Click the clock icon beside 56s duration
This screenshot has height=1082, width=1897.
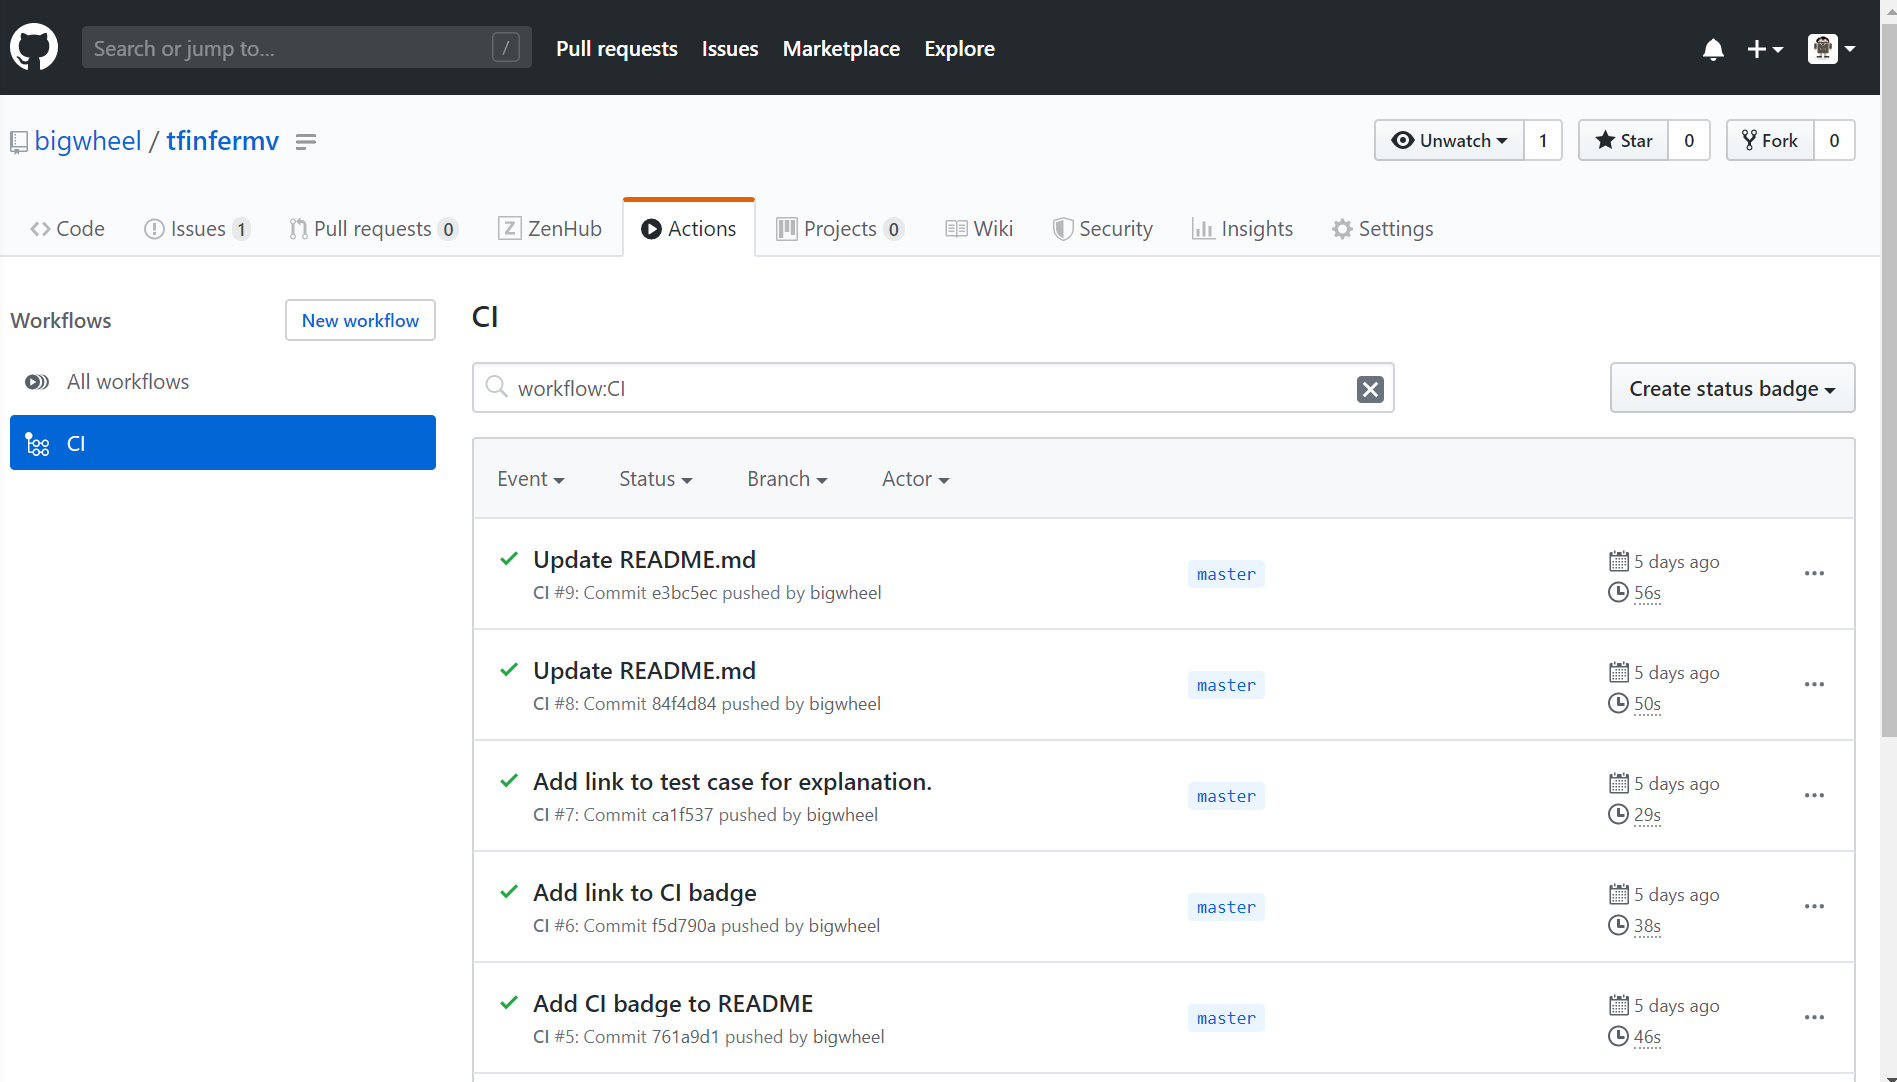click(1618, 592)
